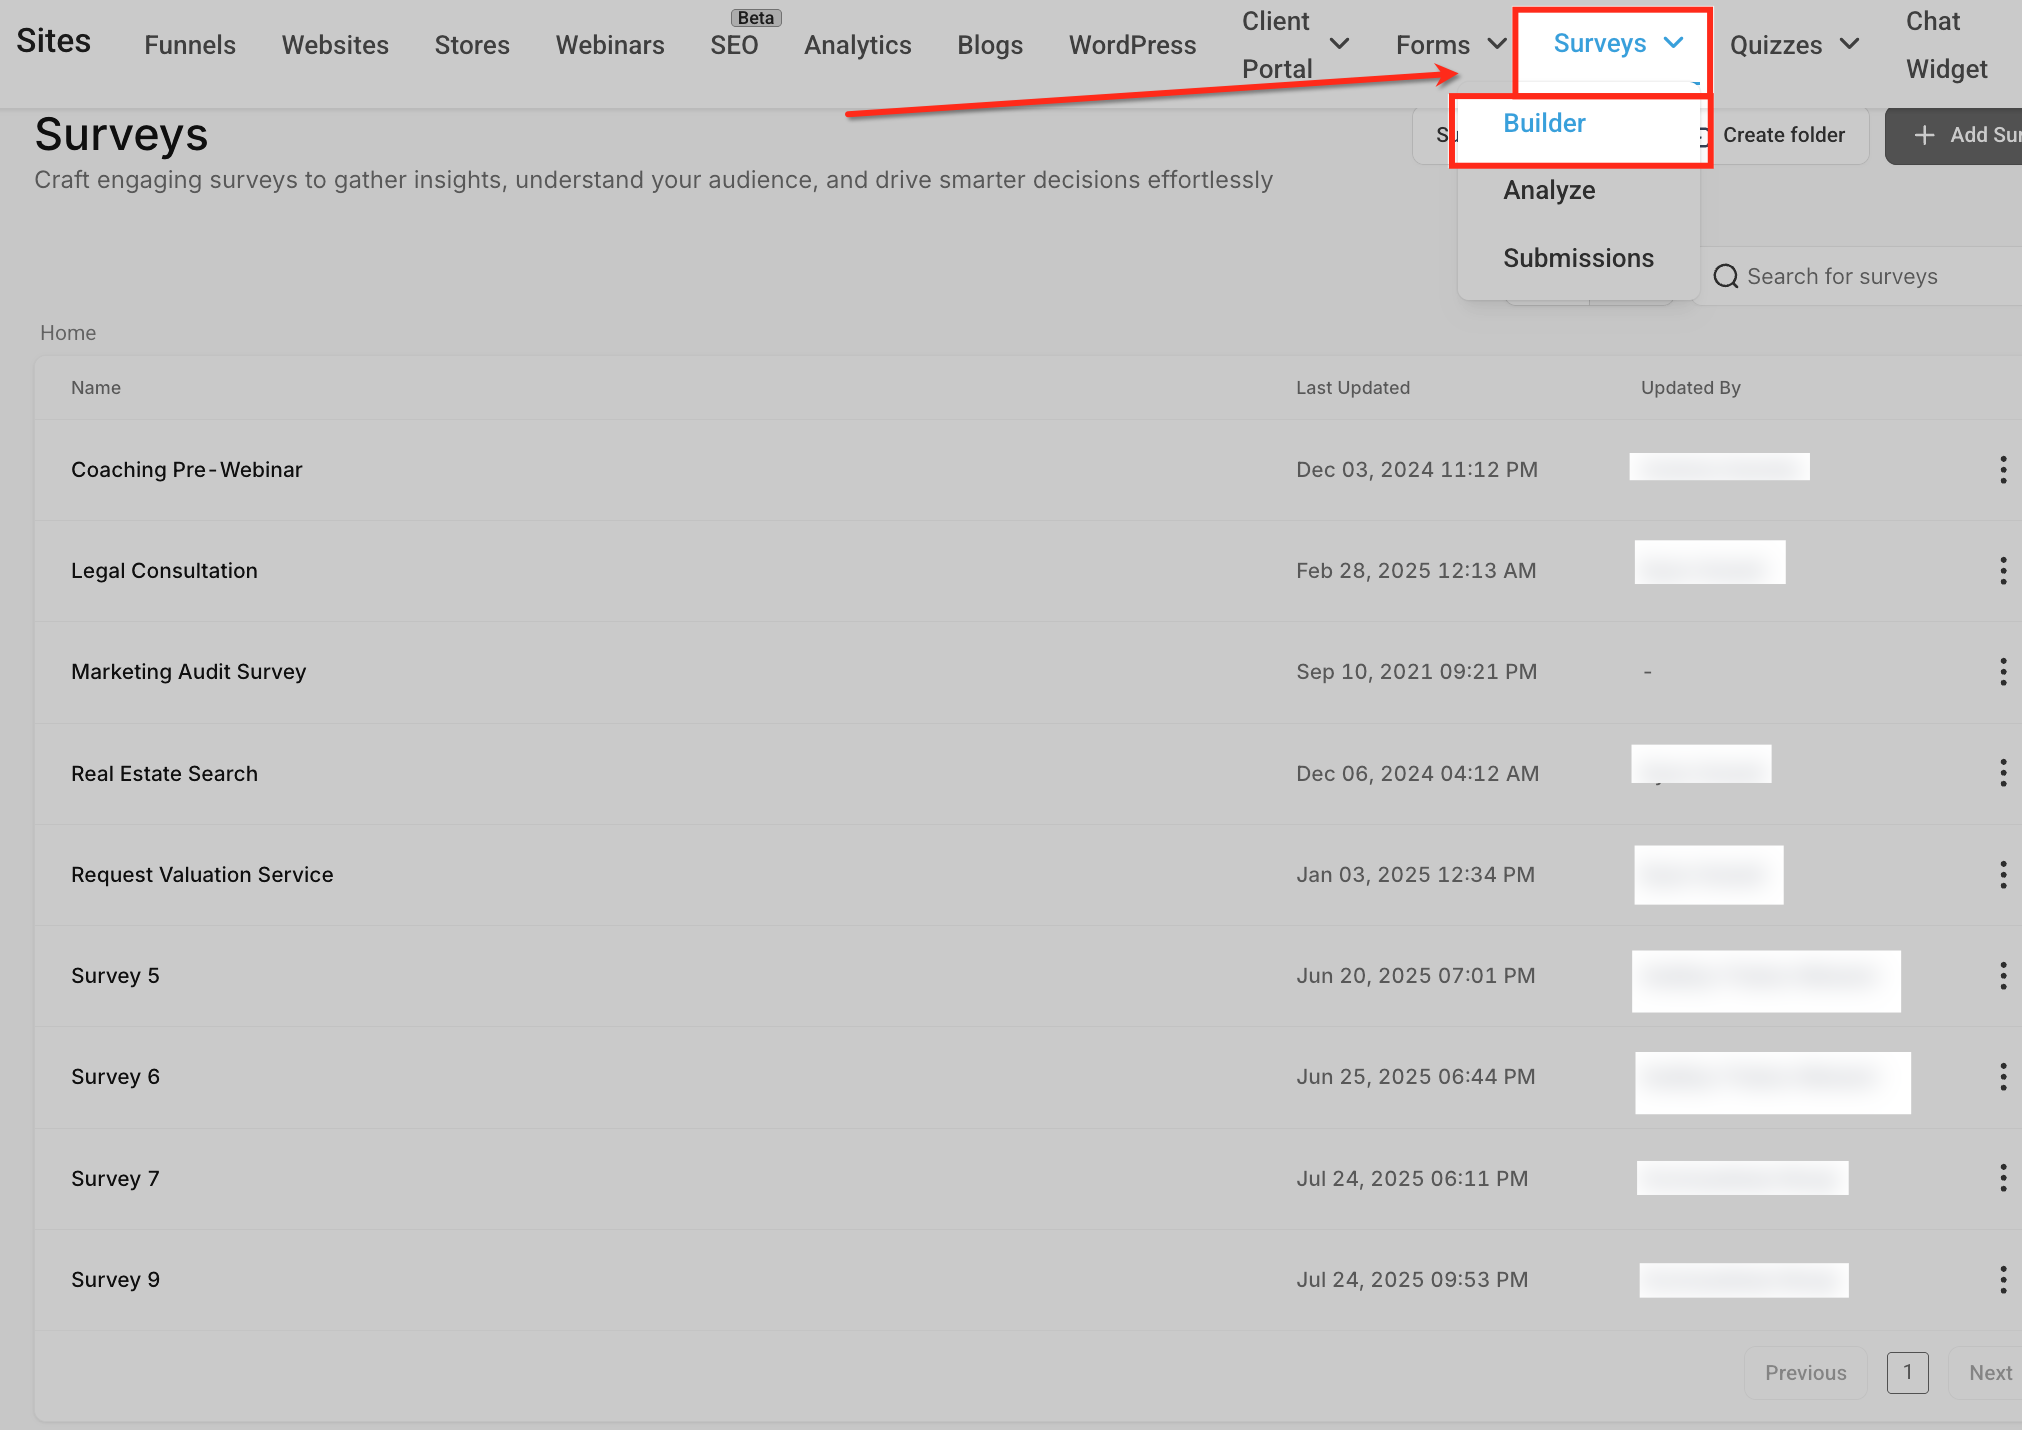Click inside the Search for surveys field
This screenshot has width=2022, height=1430.
pyautogui.click(x=1843, y=276)
